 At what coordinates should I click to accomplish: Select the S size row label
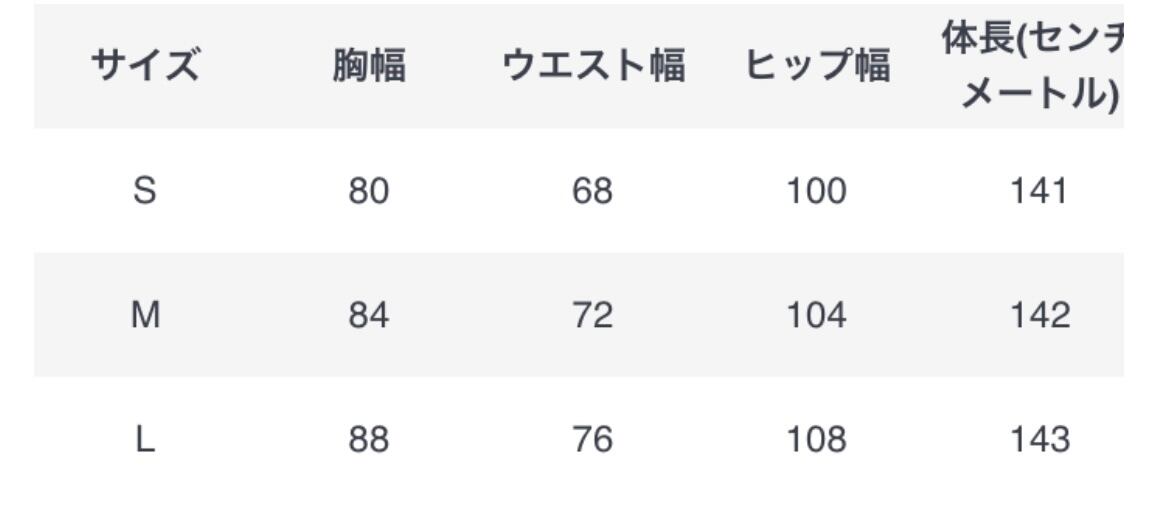pyautogui.click(x=145, y=191)
